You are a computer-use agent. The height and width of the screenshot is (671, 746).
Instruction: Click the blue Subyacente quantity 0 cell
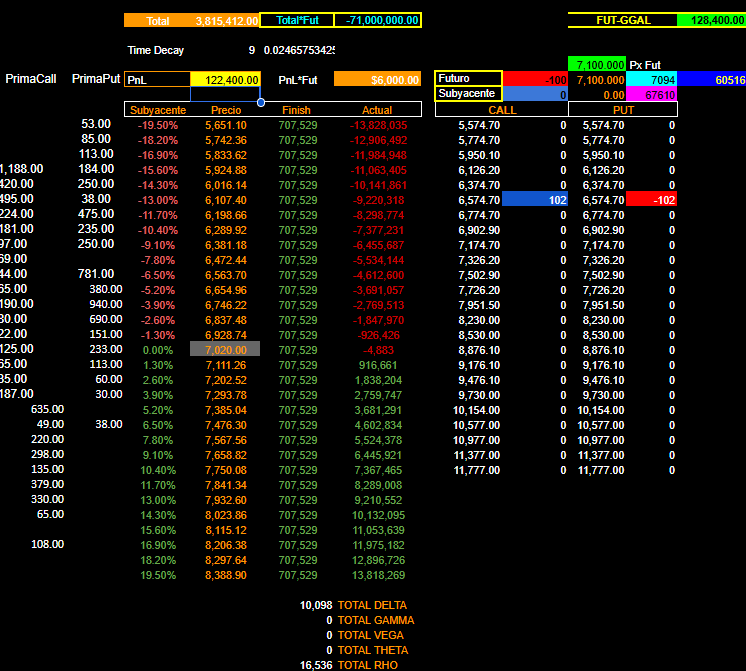[535, 94]
